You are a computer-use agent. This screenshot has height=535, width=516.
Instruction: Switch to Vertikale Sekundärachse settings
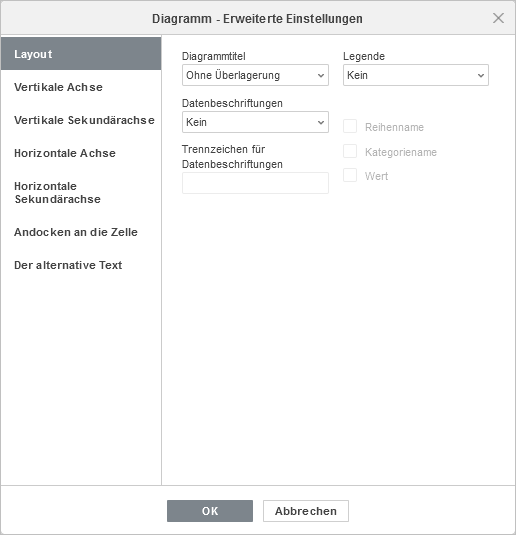(81, 120)
